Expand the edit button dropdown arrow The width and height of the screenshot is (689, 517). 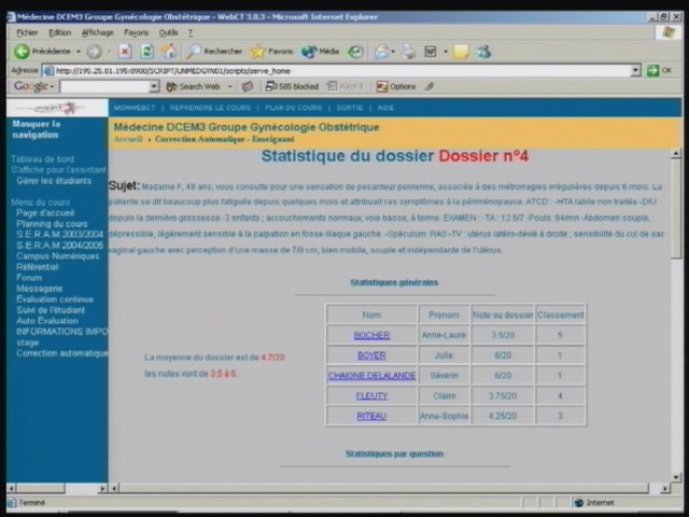click(446, 51)
